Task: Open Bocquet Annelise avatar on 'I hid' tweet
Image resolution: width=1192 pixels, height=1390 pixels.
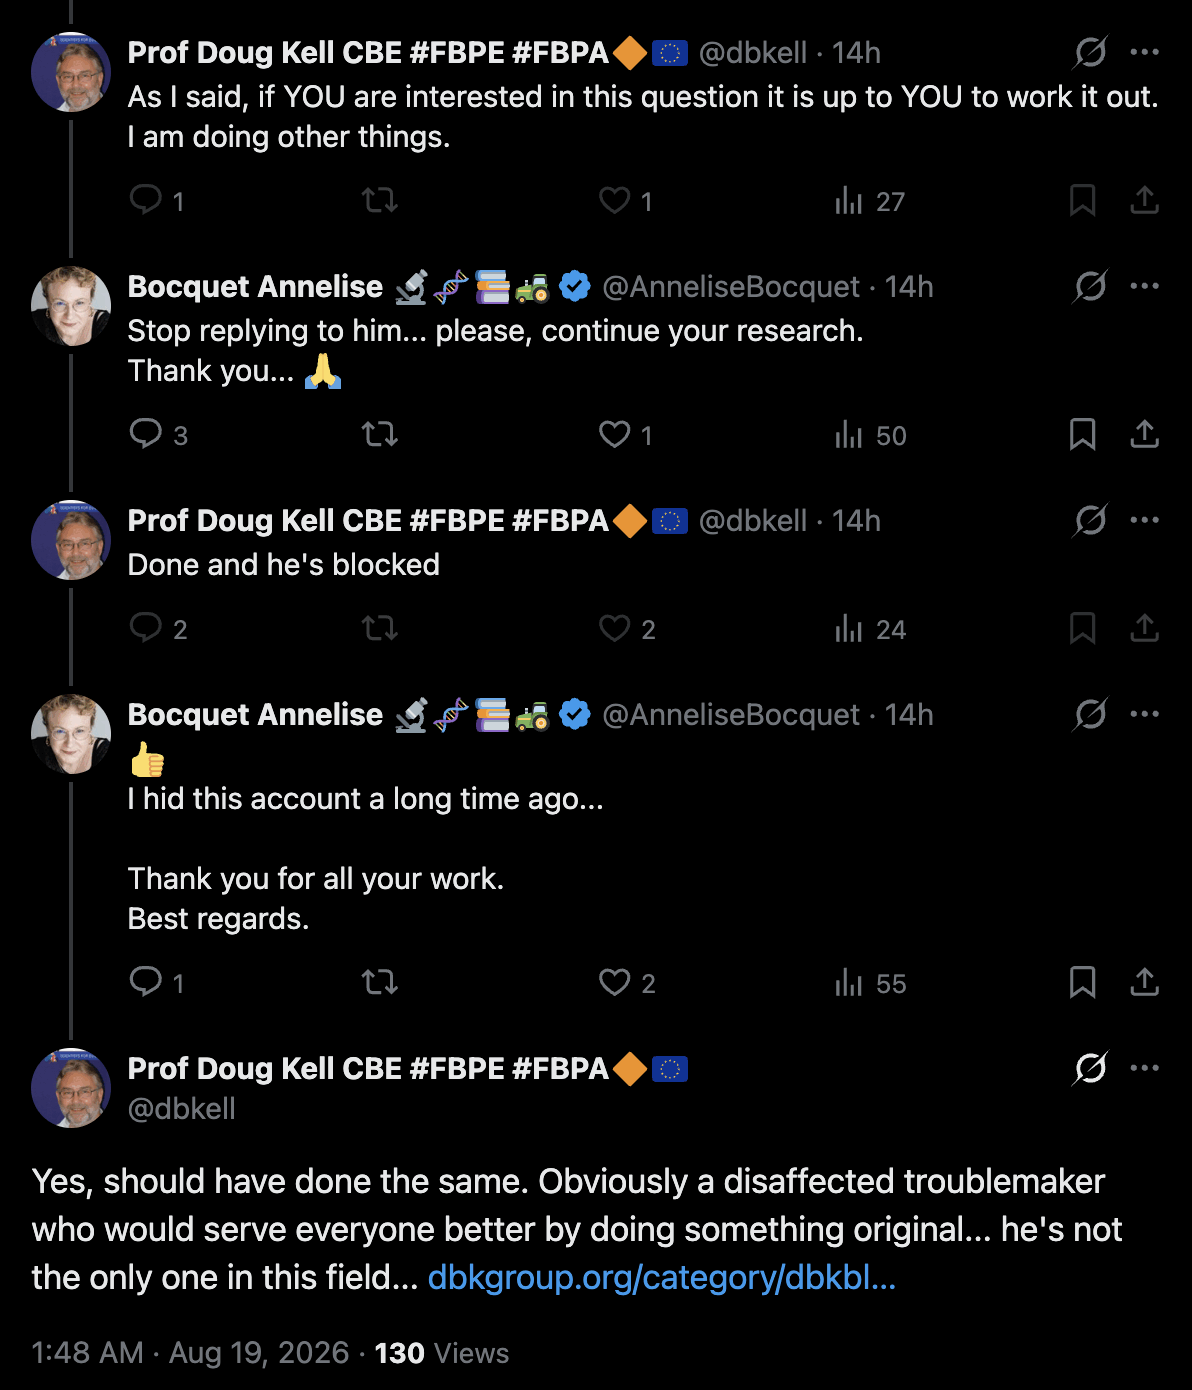Action: pyautogui.click(x=71, y=734)
